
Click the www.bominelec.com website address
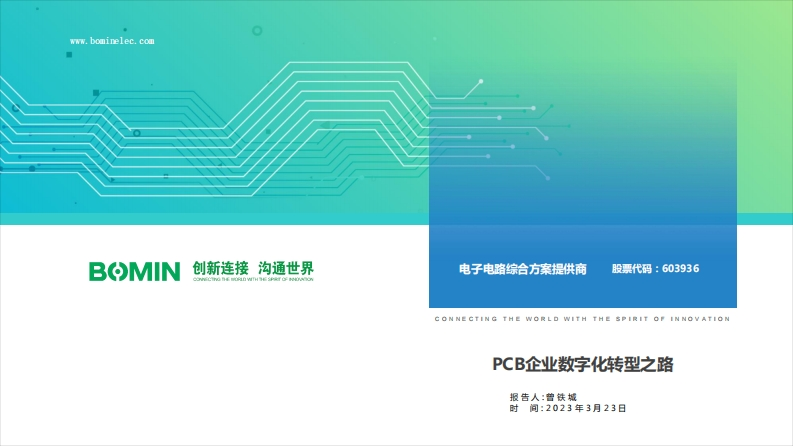click(112, 41)
